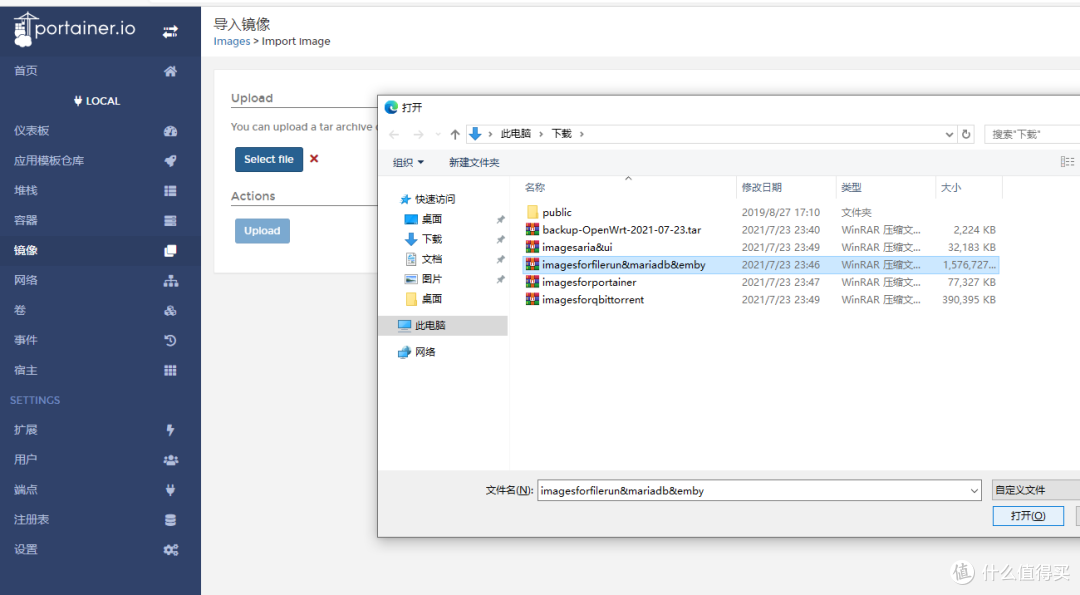This screenshot has height=595, width=1080.
Task: Click the bolt icon beside 扩展
Action: 170,430
